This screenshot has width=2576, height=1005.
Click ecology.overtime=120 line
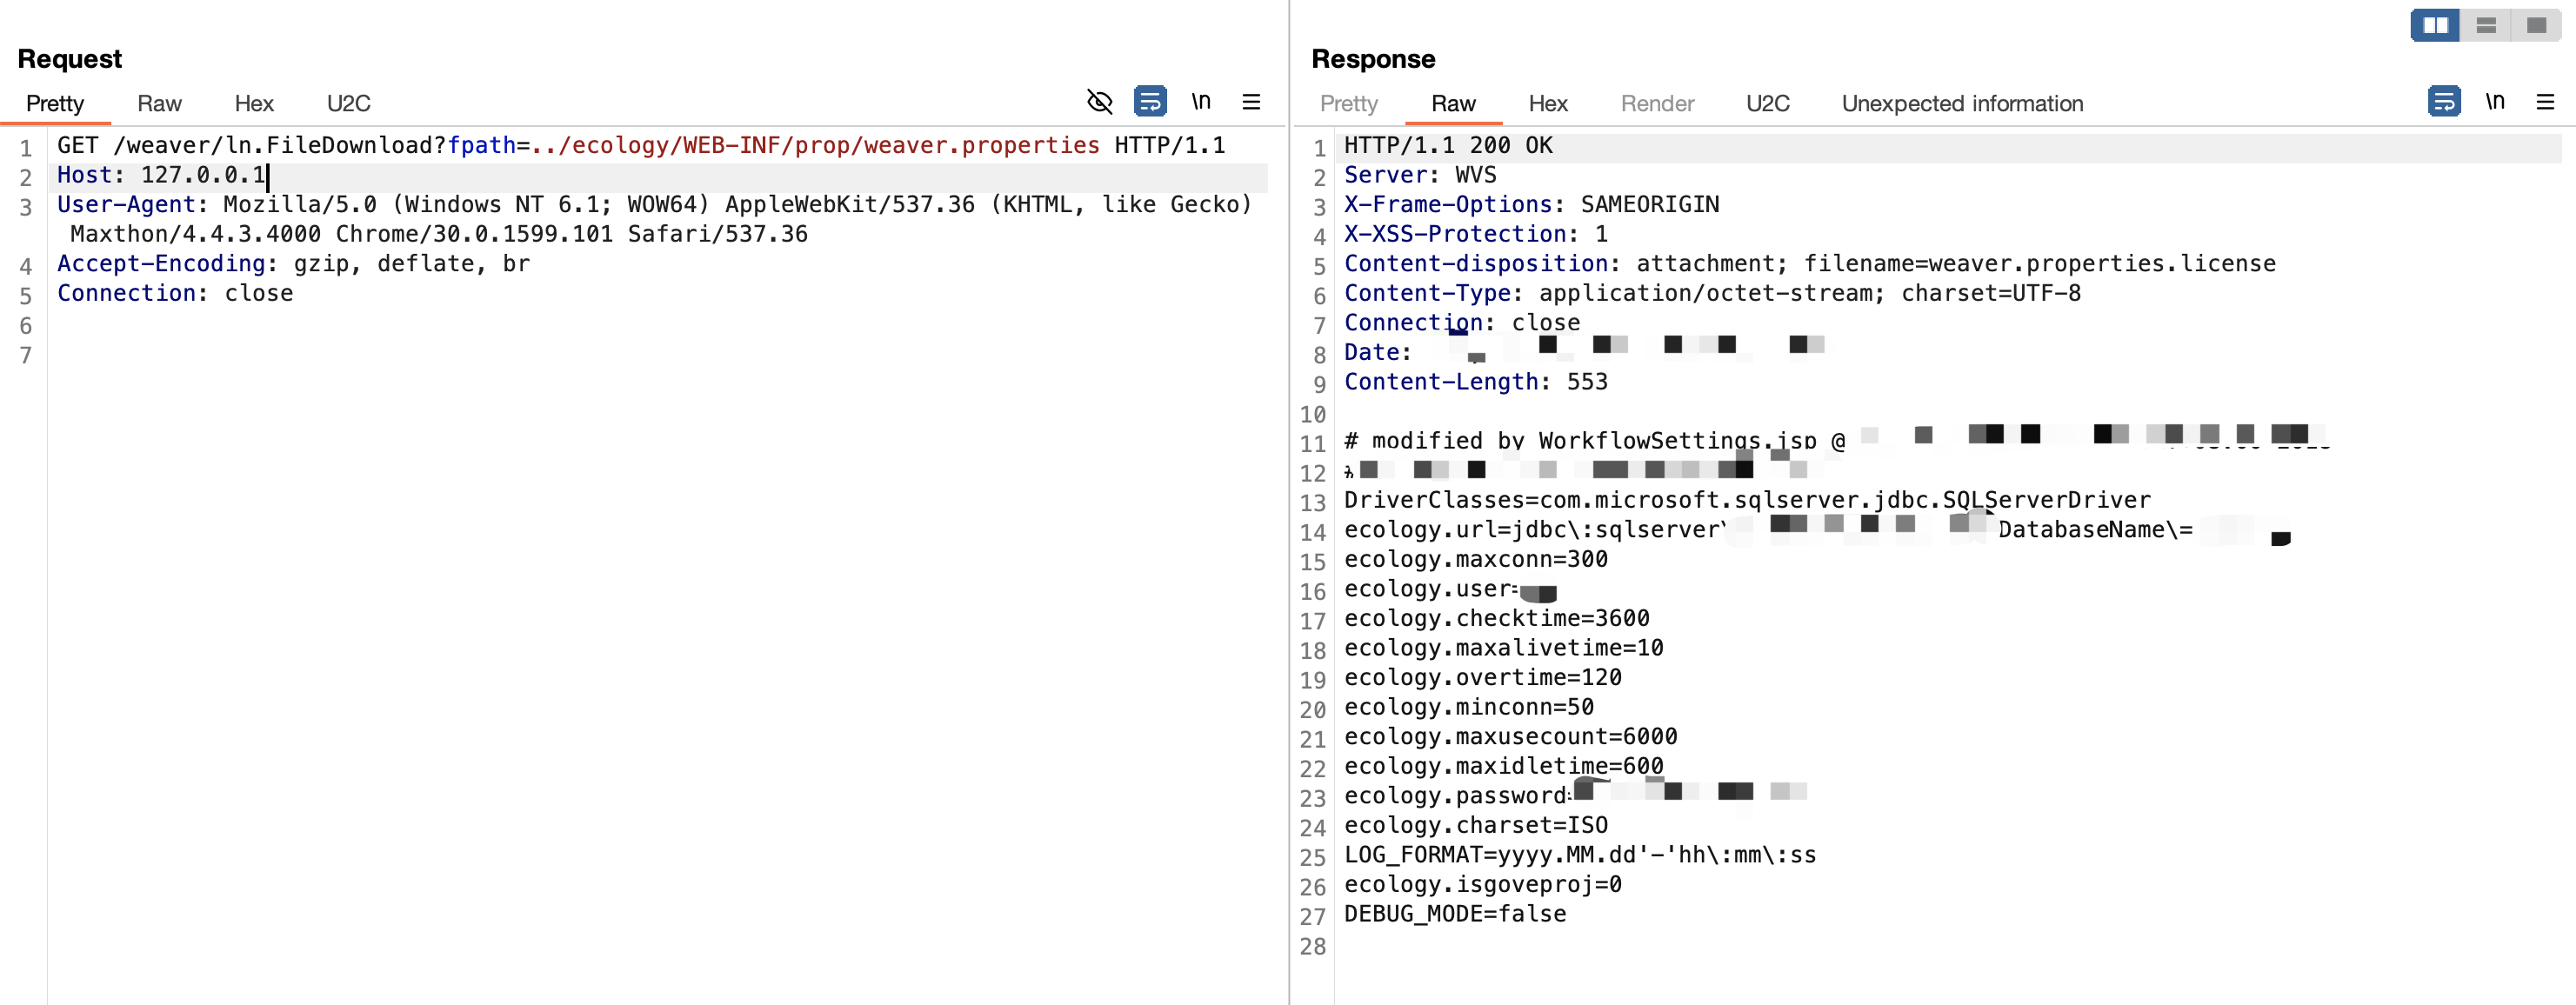[x=1483, y=678]
